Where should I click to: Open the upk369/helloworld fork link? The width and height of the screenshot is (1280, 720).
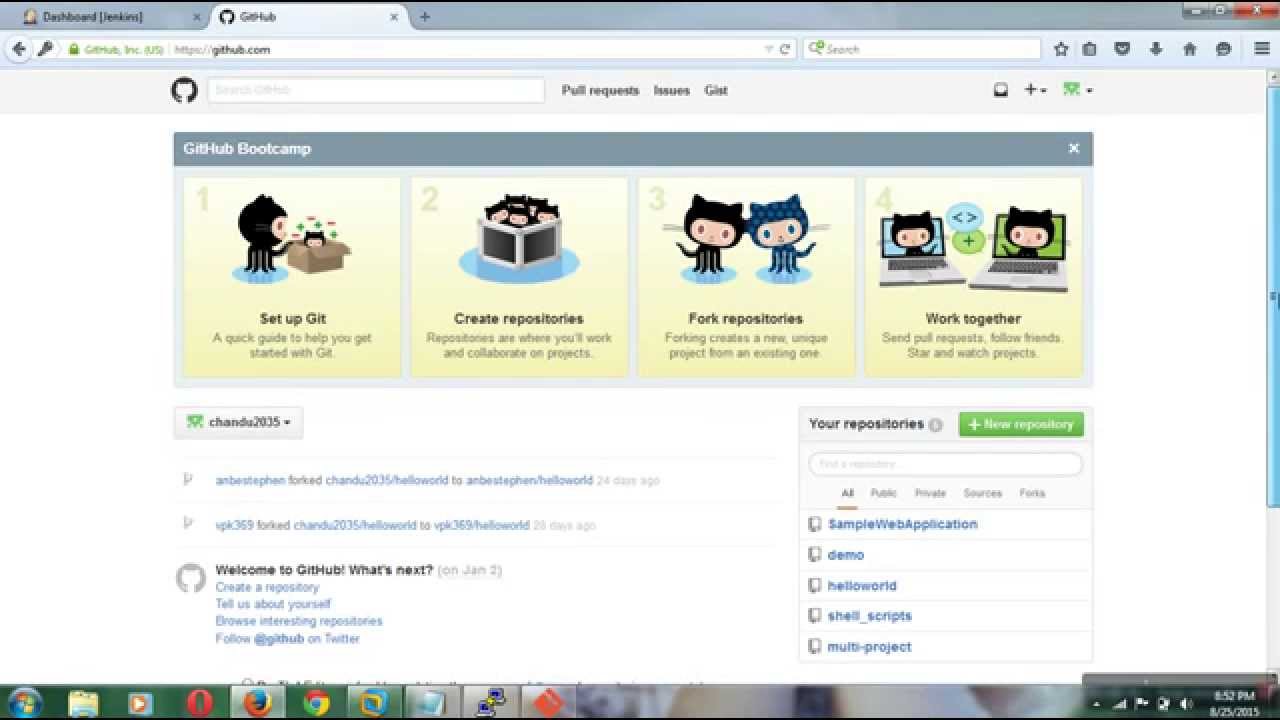pyautogui.click(x=481, y=525)
